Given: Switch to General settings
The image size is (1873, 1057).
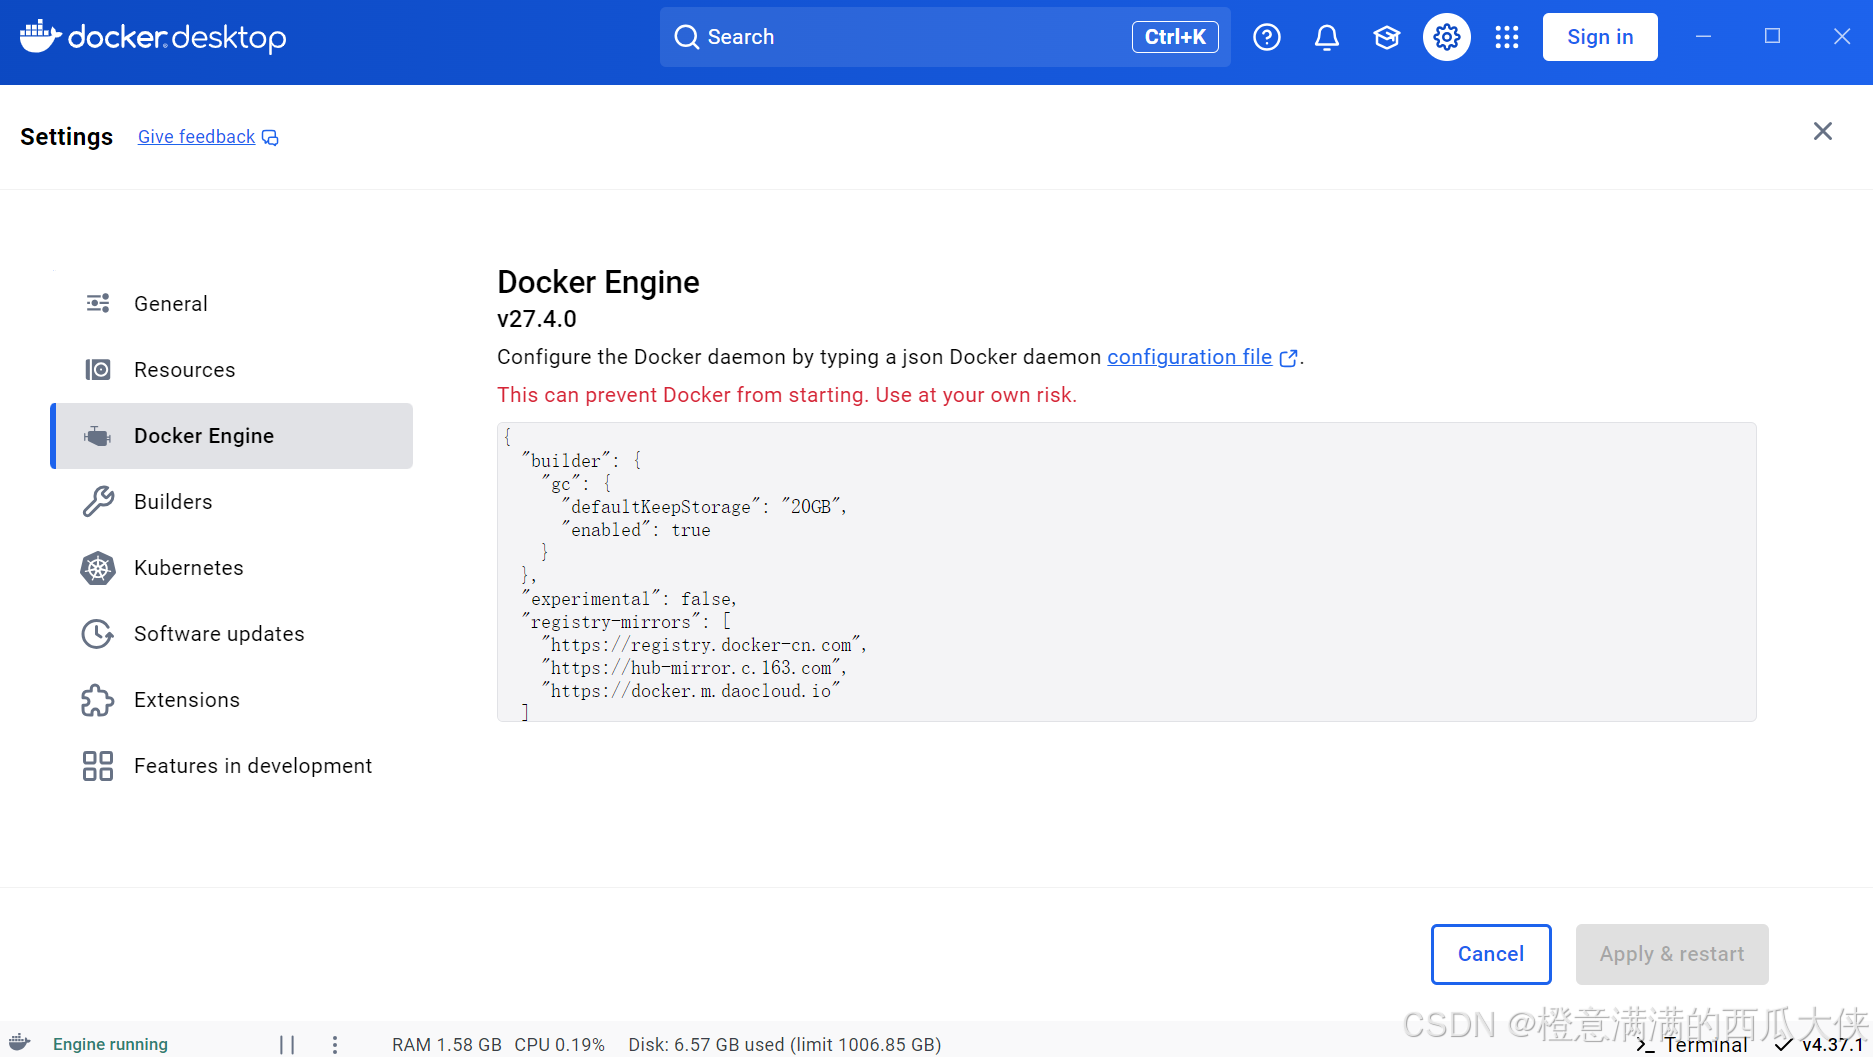Looking at the screenshot, I should coord(171,303).
